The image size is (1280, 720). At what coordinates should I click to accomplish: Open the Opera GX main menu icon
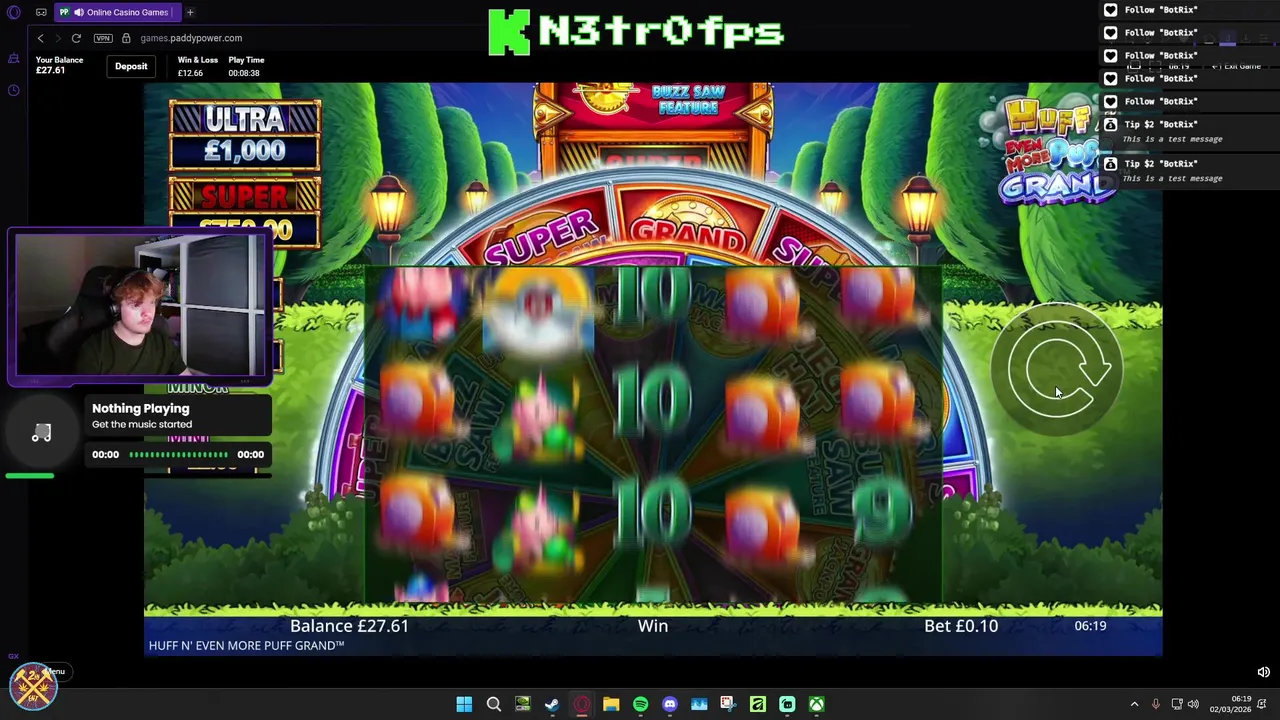(x=14, y=12)
